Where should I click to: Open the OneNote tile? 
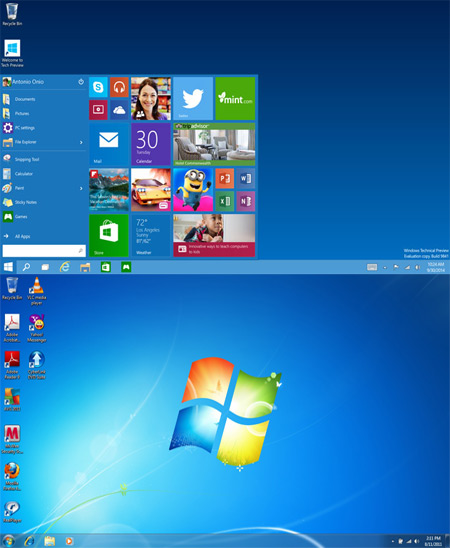(246, 201)
